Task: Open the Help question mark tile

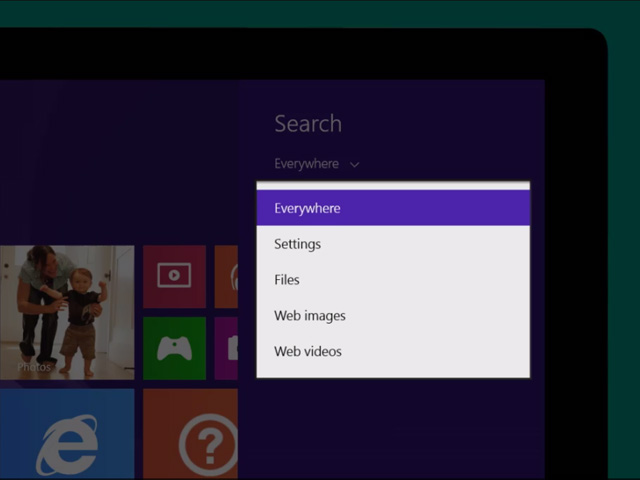Action: point(191,434)
